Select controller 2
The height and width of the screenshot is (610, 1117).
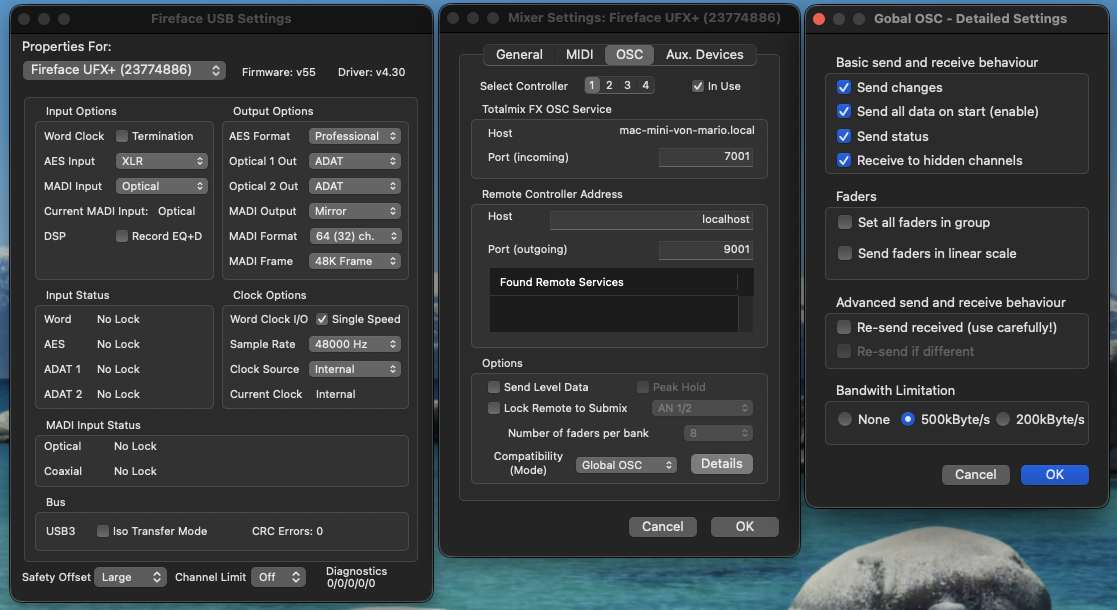[x=609, y=85]
